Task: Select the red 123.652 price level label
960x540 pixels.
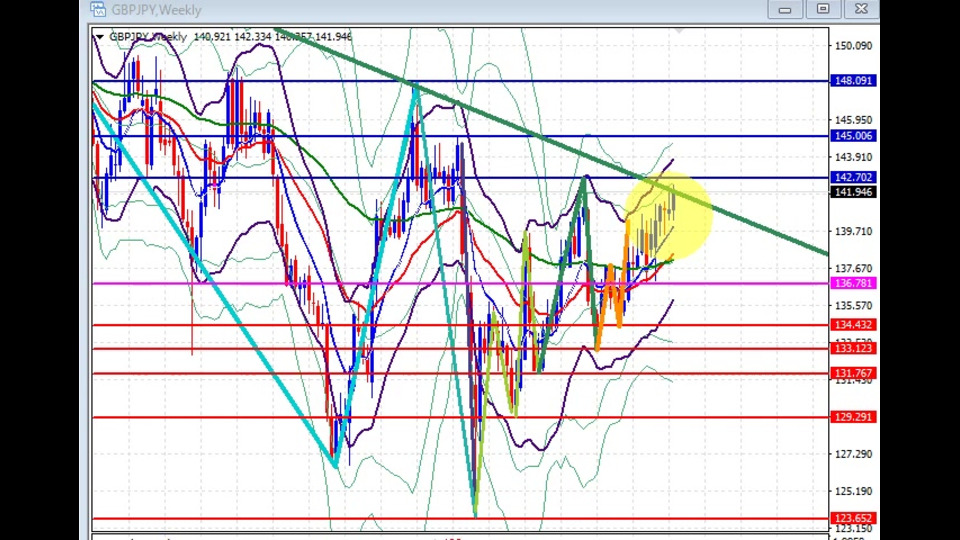Action: point(853,518)
